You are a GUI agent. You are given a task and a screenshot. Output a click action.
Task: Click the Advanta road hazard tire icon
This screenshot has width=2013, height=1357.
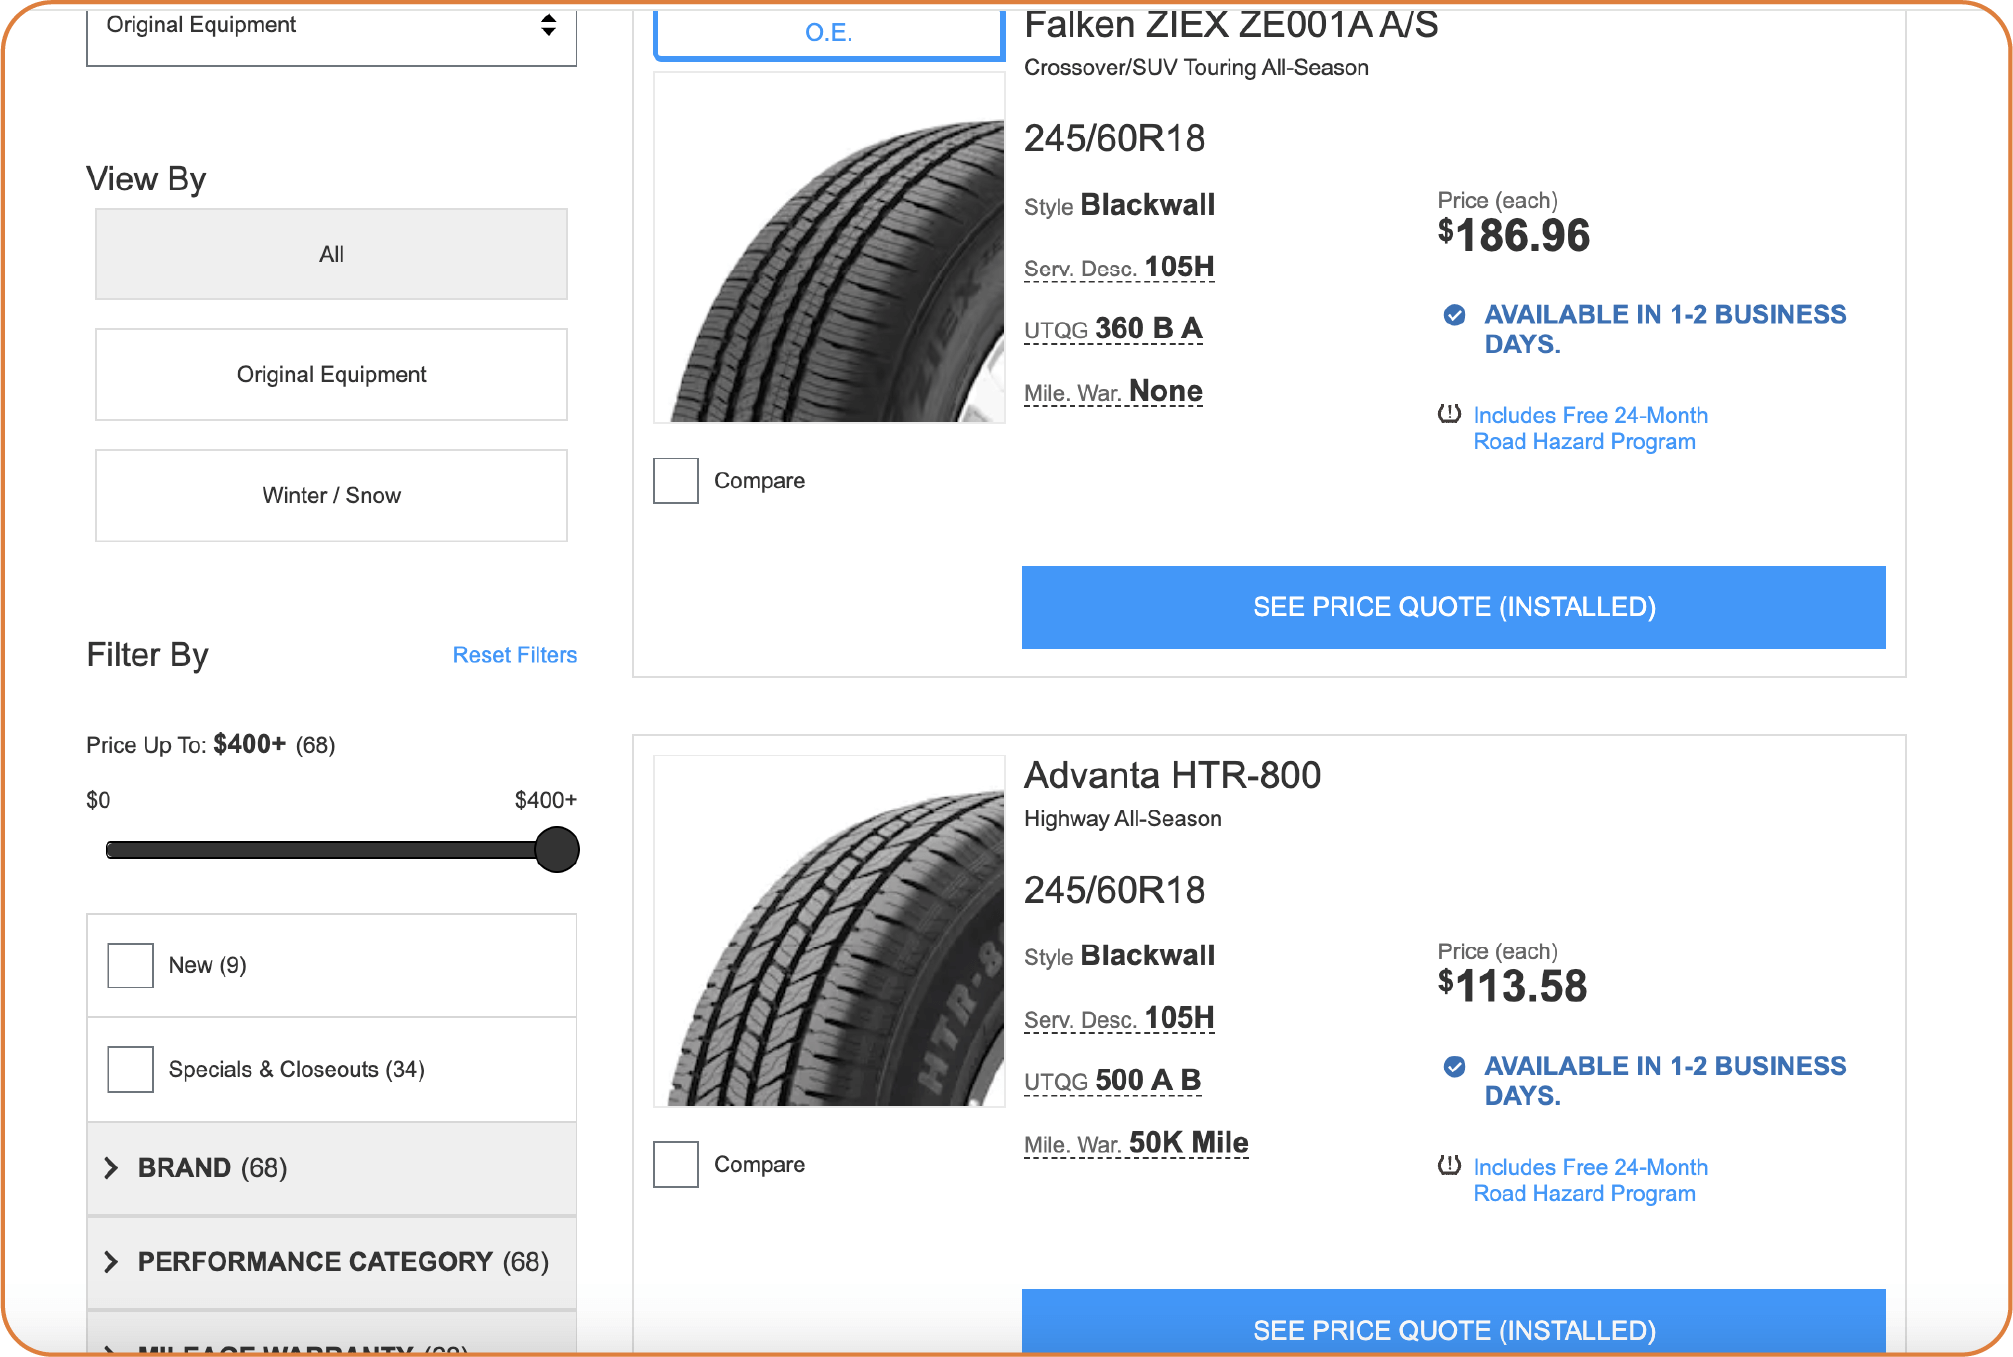click(1449, 1165)
